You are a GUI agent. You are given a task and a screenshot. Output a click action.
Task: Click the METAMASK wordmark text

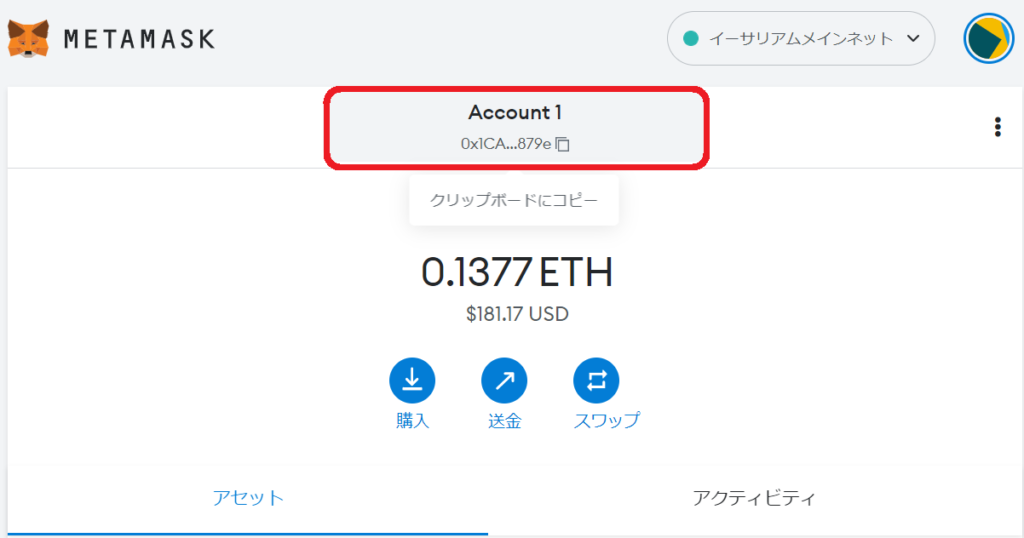(139, 39)
